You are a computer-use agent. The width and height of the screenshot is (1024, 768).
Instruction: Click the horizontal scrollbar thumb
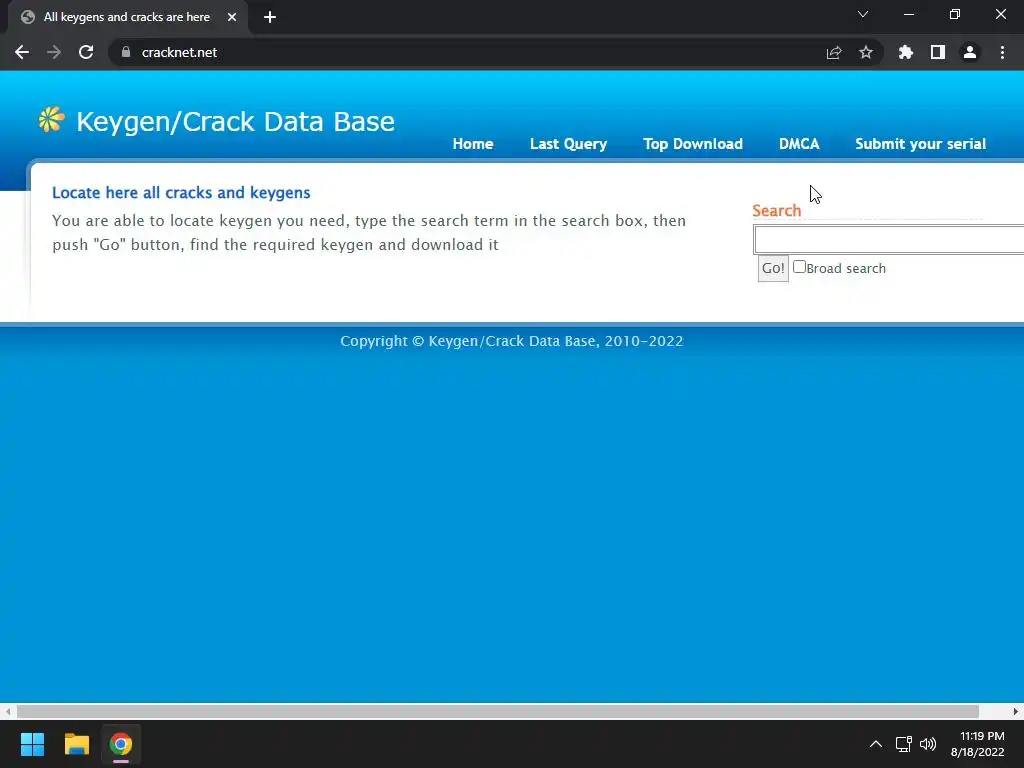498,711
